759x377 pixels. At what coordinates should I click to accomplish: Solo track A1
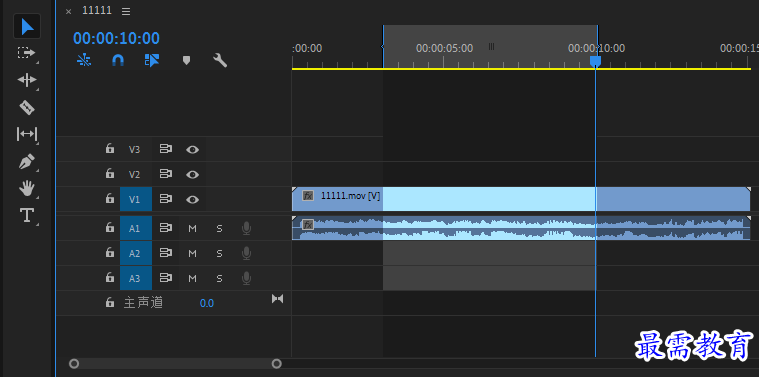pos(219,228)
